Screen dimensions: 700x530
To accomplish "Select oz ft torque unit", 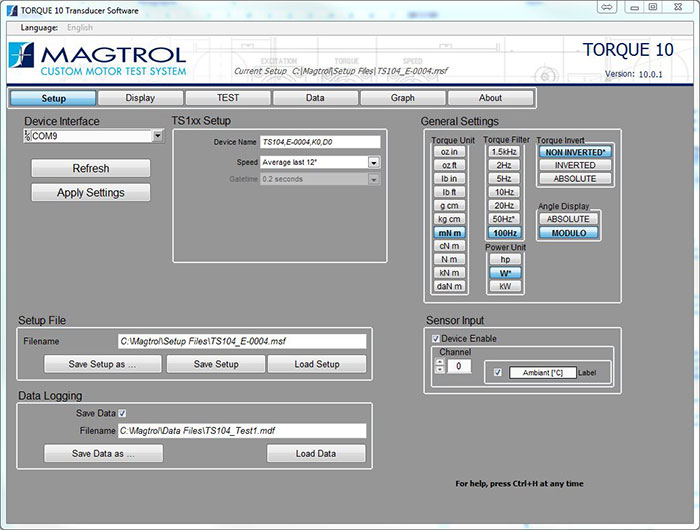I will click(x=450, y=165).
